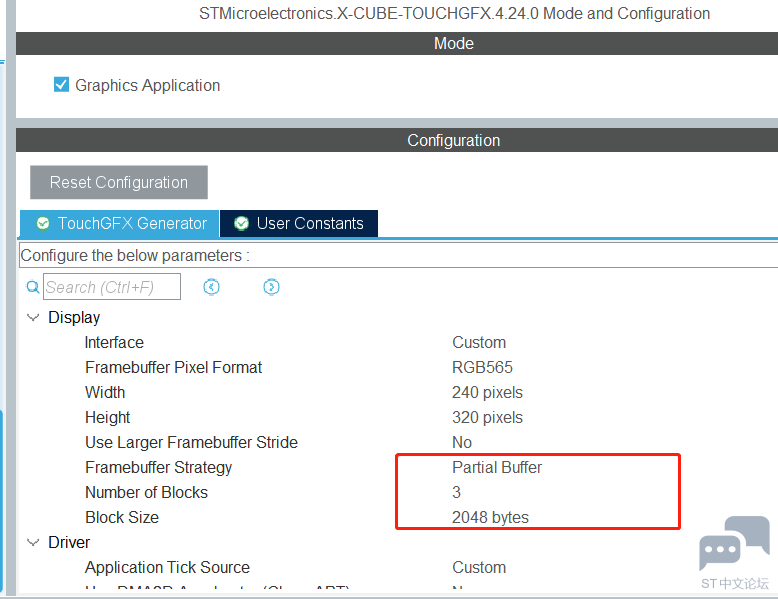Screen dimensions: 778x599
Task: Select the Framebuffer Strategy label
Action: point(158,467)
